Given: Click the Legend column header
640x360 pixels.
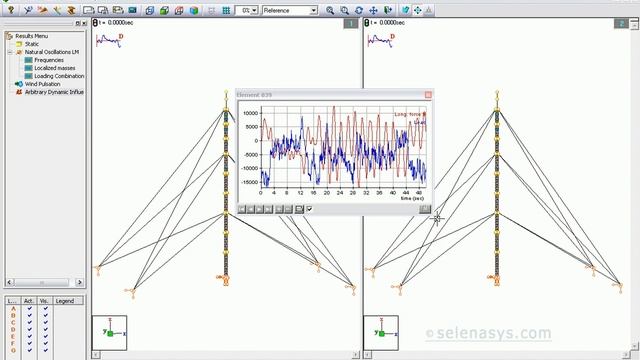Looking at the screenshot, I should (68, 301).
